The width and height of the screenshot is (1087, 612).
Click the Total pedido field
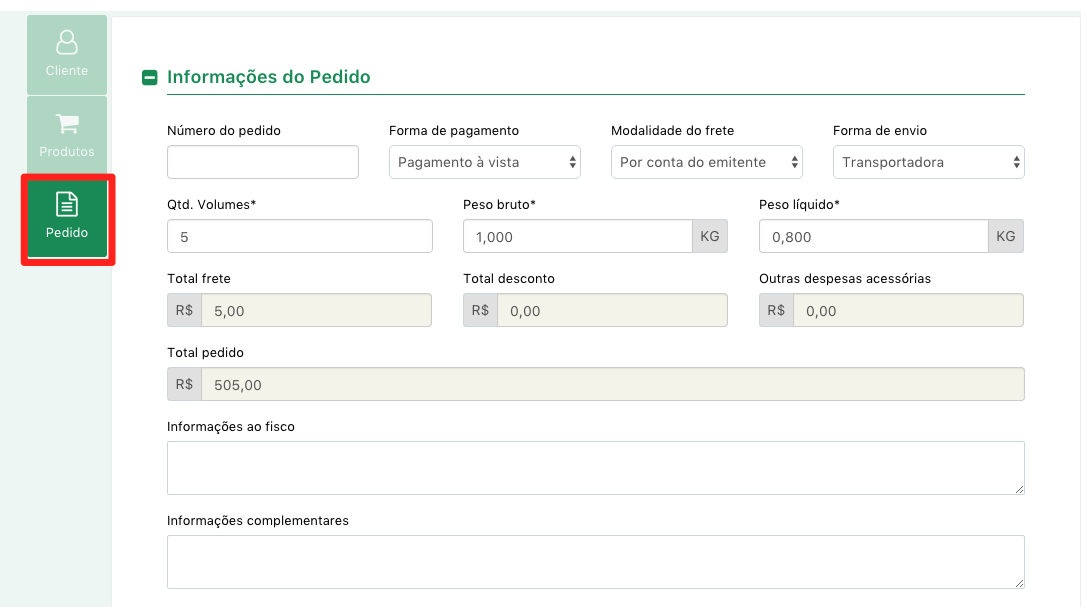click(x=613, y=385)
